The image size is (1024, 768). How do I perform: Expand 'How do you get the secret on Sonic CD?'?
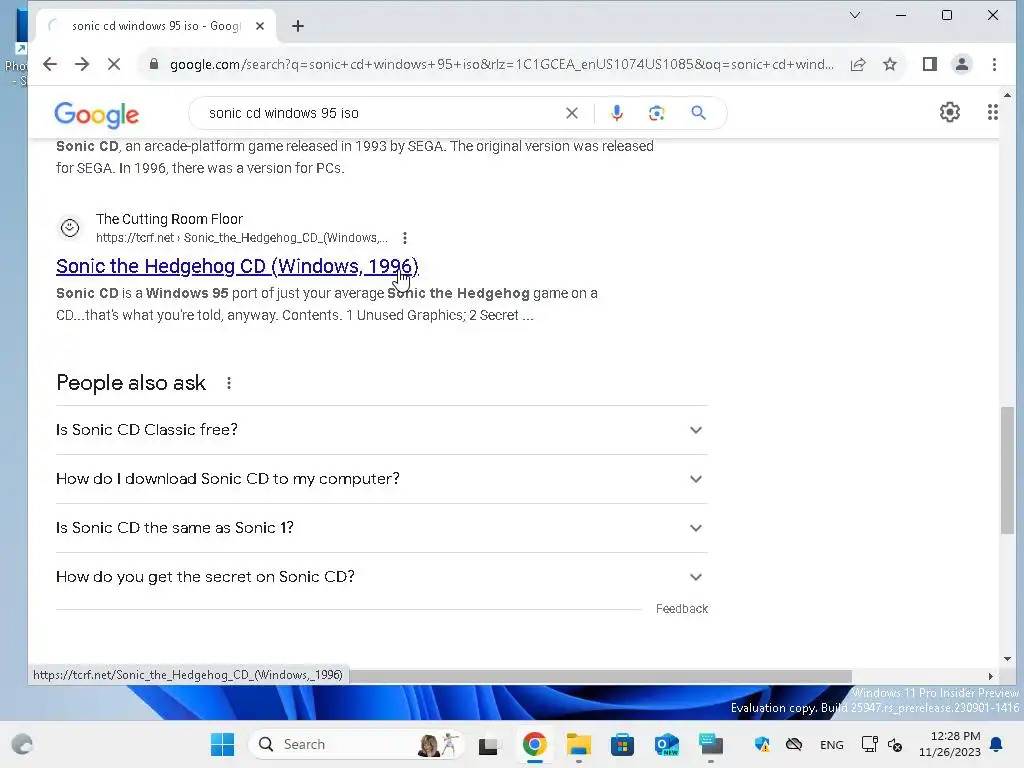click(x=381, y=577)
